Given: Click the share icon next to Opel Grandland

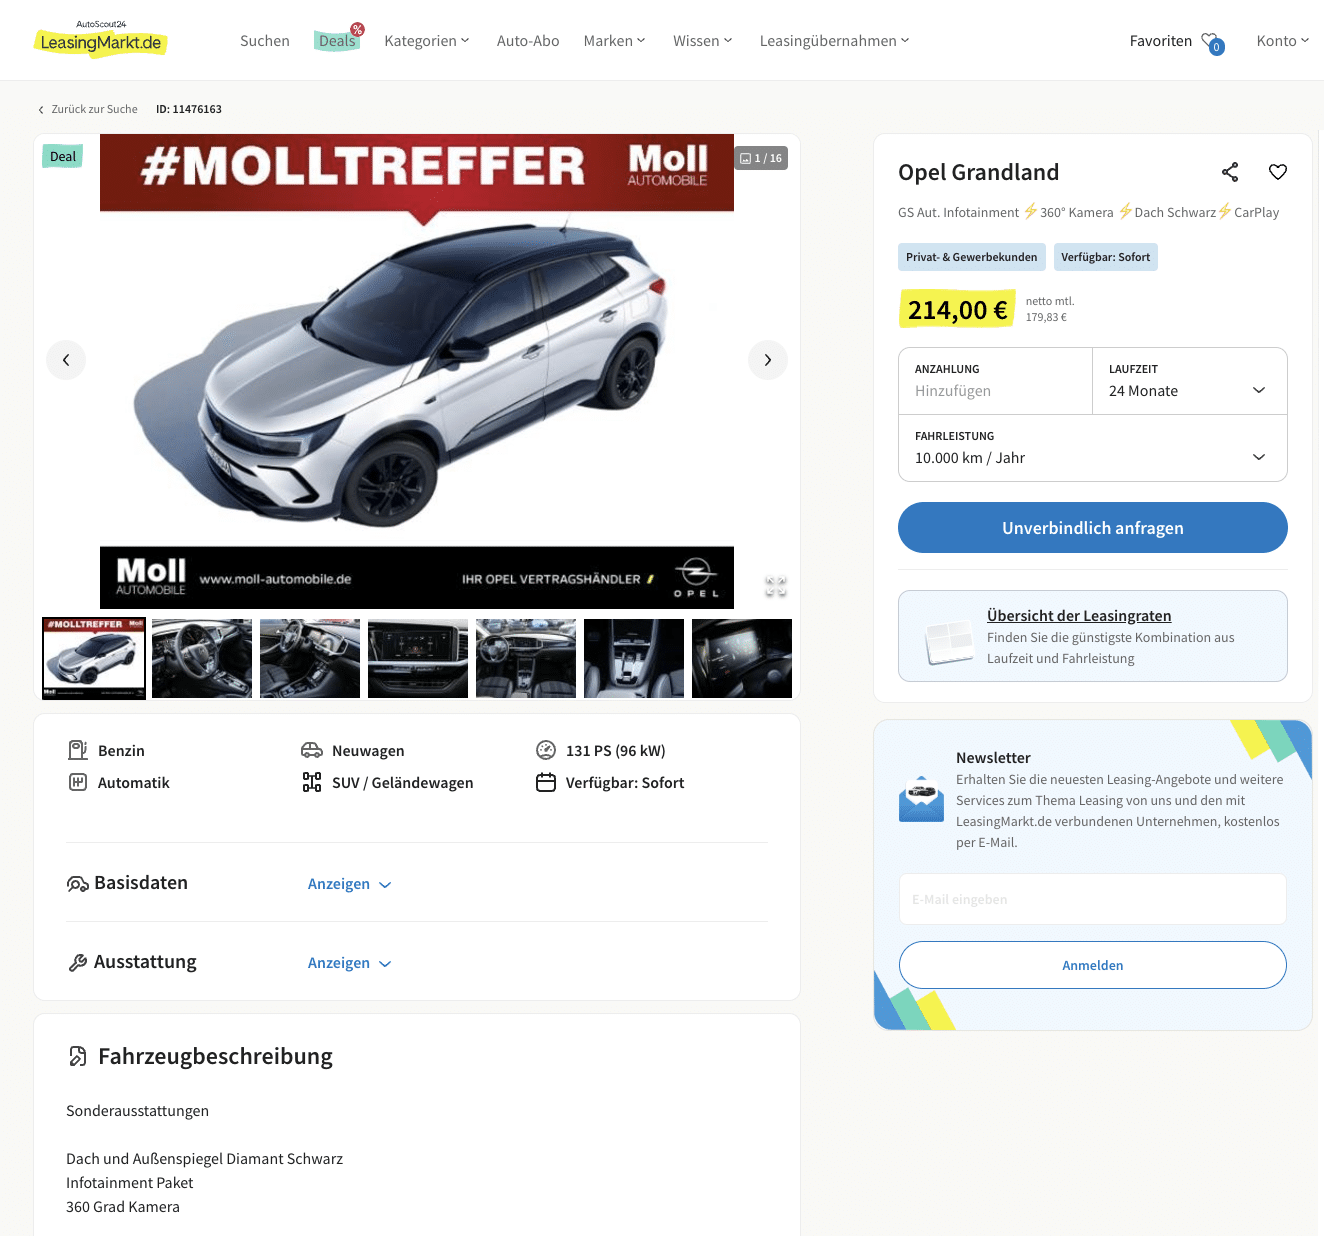Looking at the screenshot, I should (1230, 172).
